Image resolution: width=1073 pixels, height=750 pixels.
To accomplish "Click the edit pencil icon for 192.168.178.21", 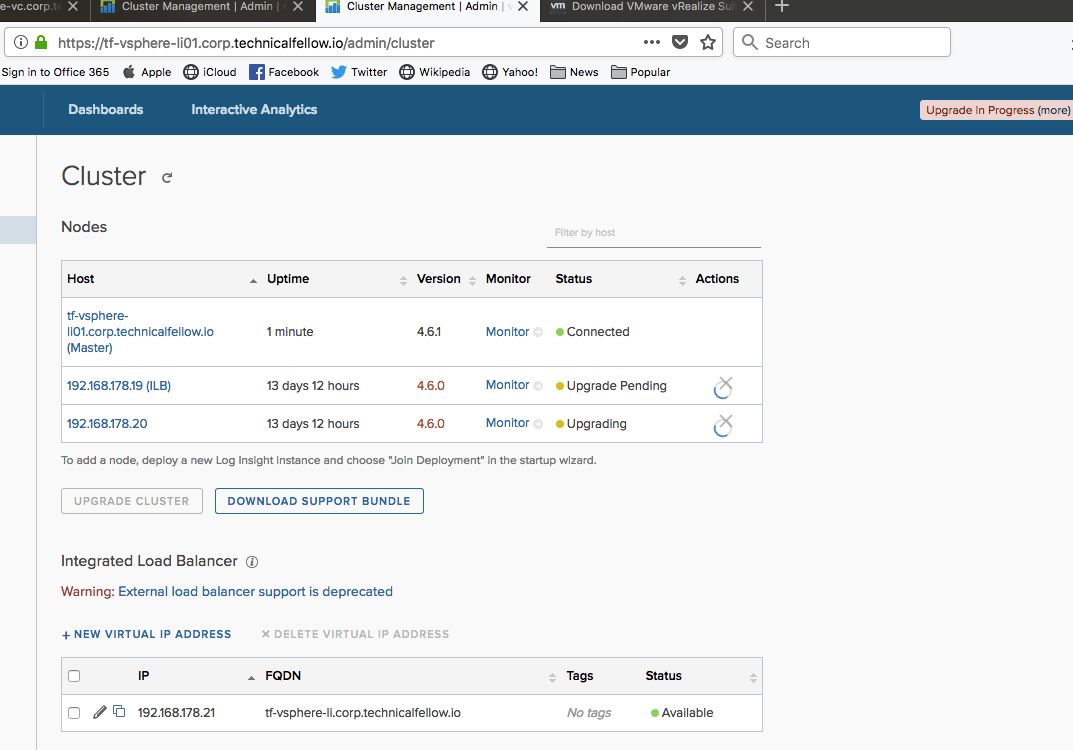I will pyautogui.click(x=100, y=712).
